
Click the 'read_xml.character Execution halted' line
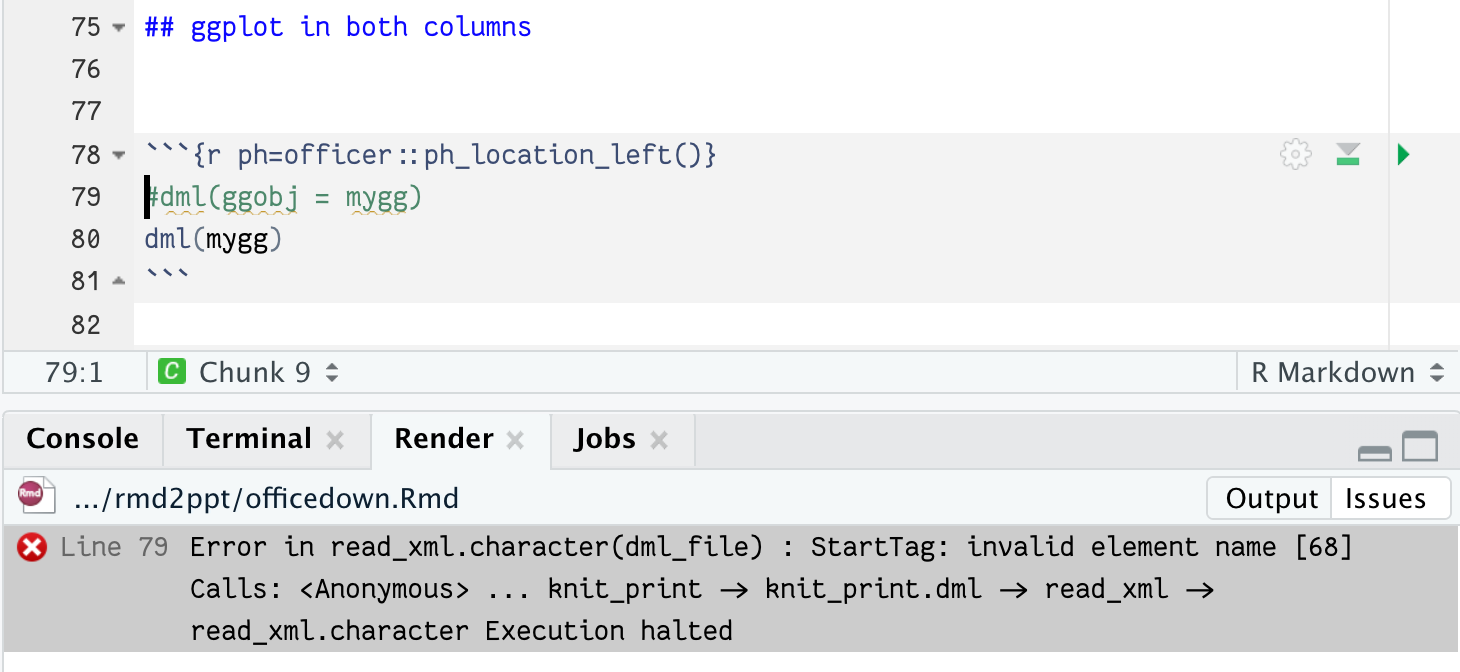(x=461, y=631)
